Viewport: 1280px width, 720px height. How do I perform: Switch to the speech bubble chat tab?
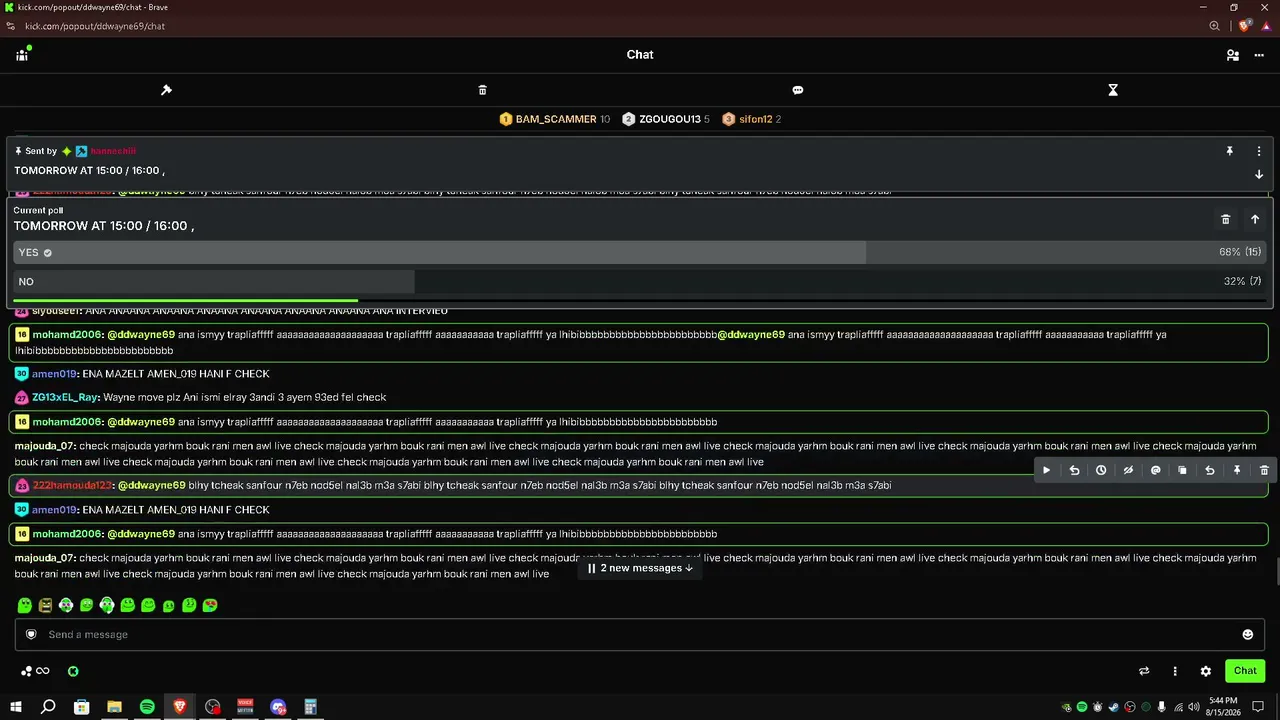(798, 90)
